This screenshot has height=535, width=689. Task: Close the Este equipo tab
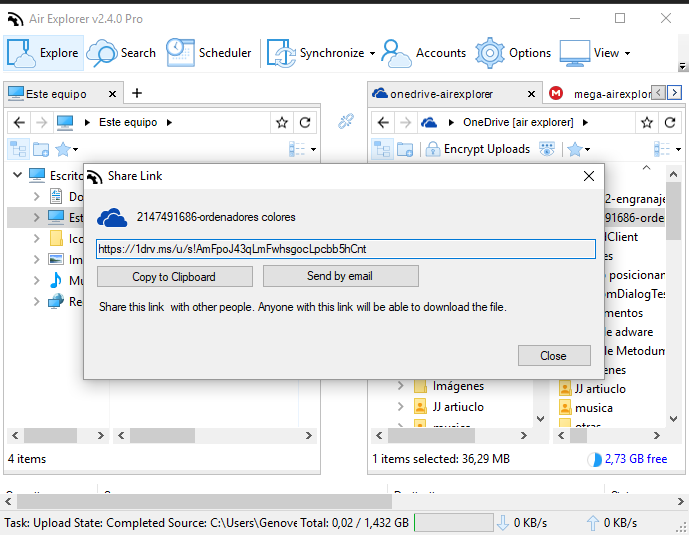tap(112, 94)
